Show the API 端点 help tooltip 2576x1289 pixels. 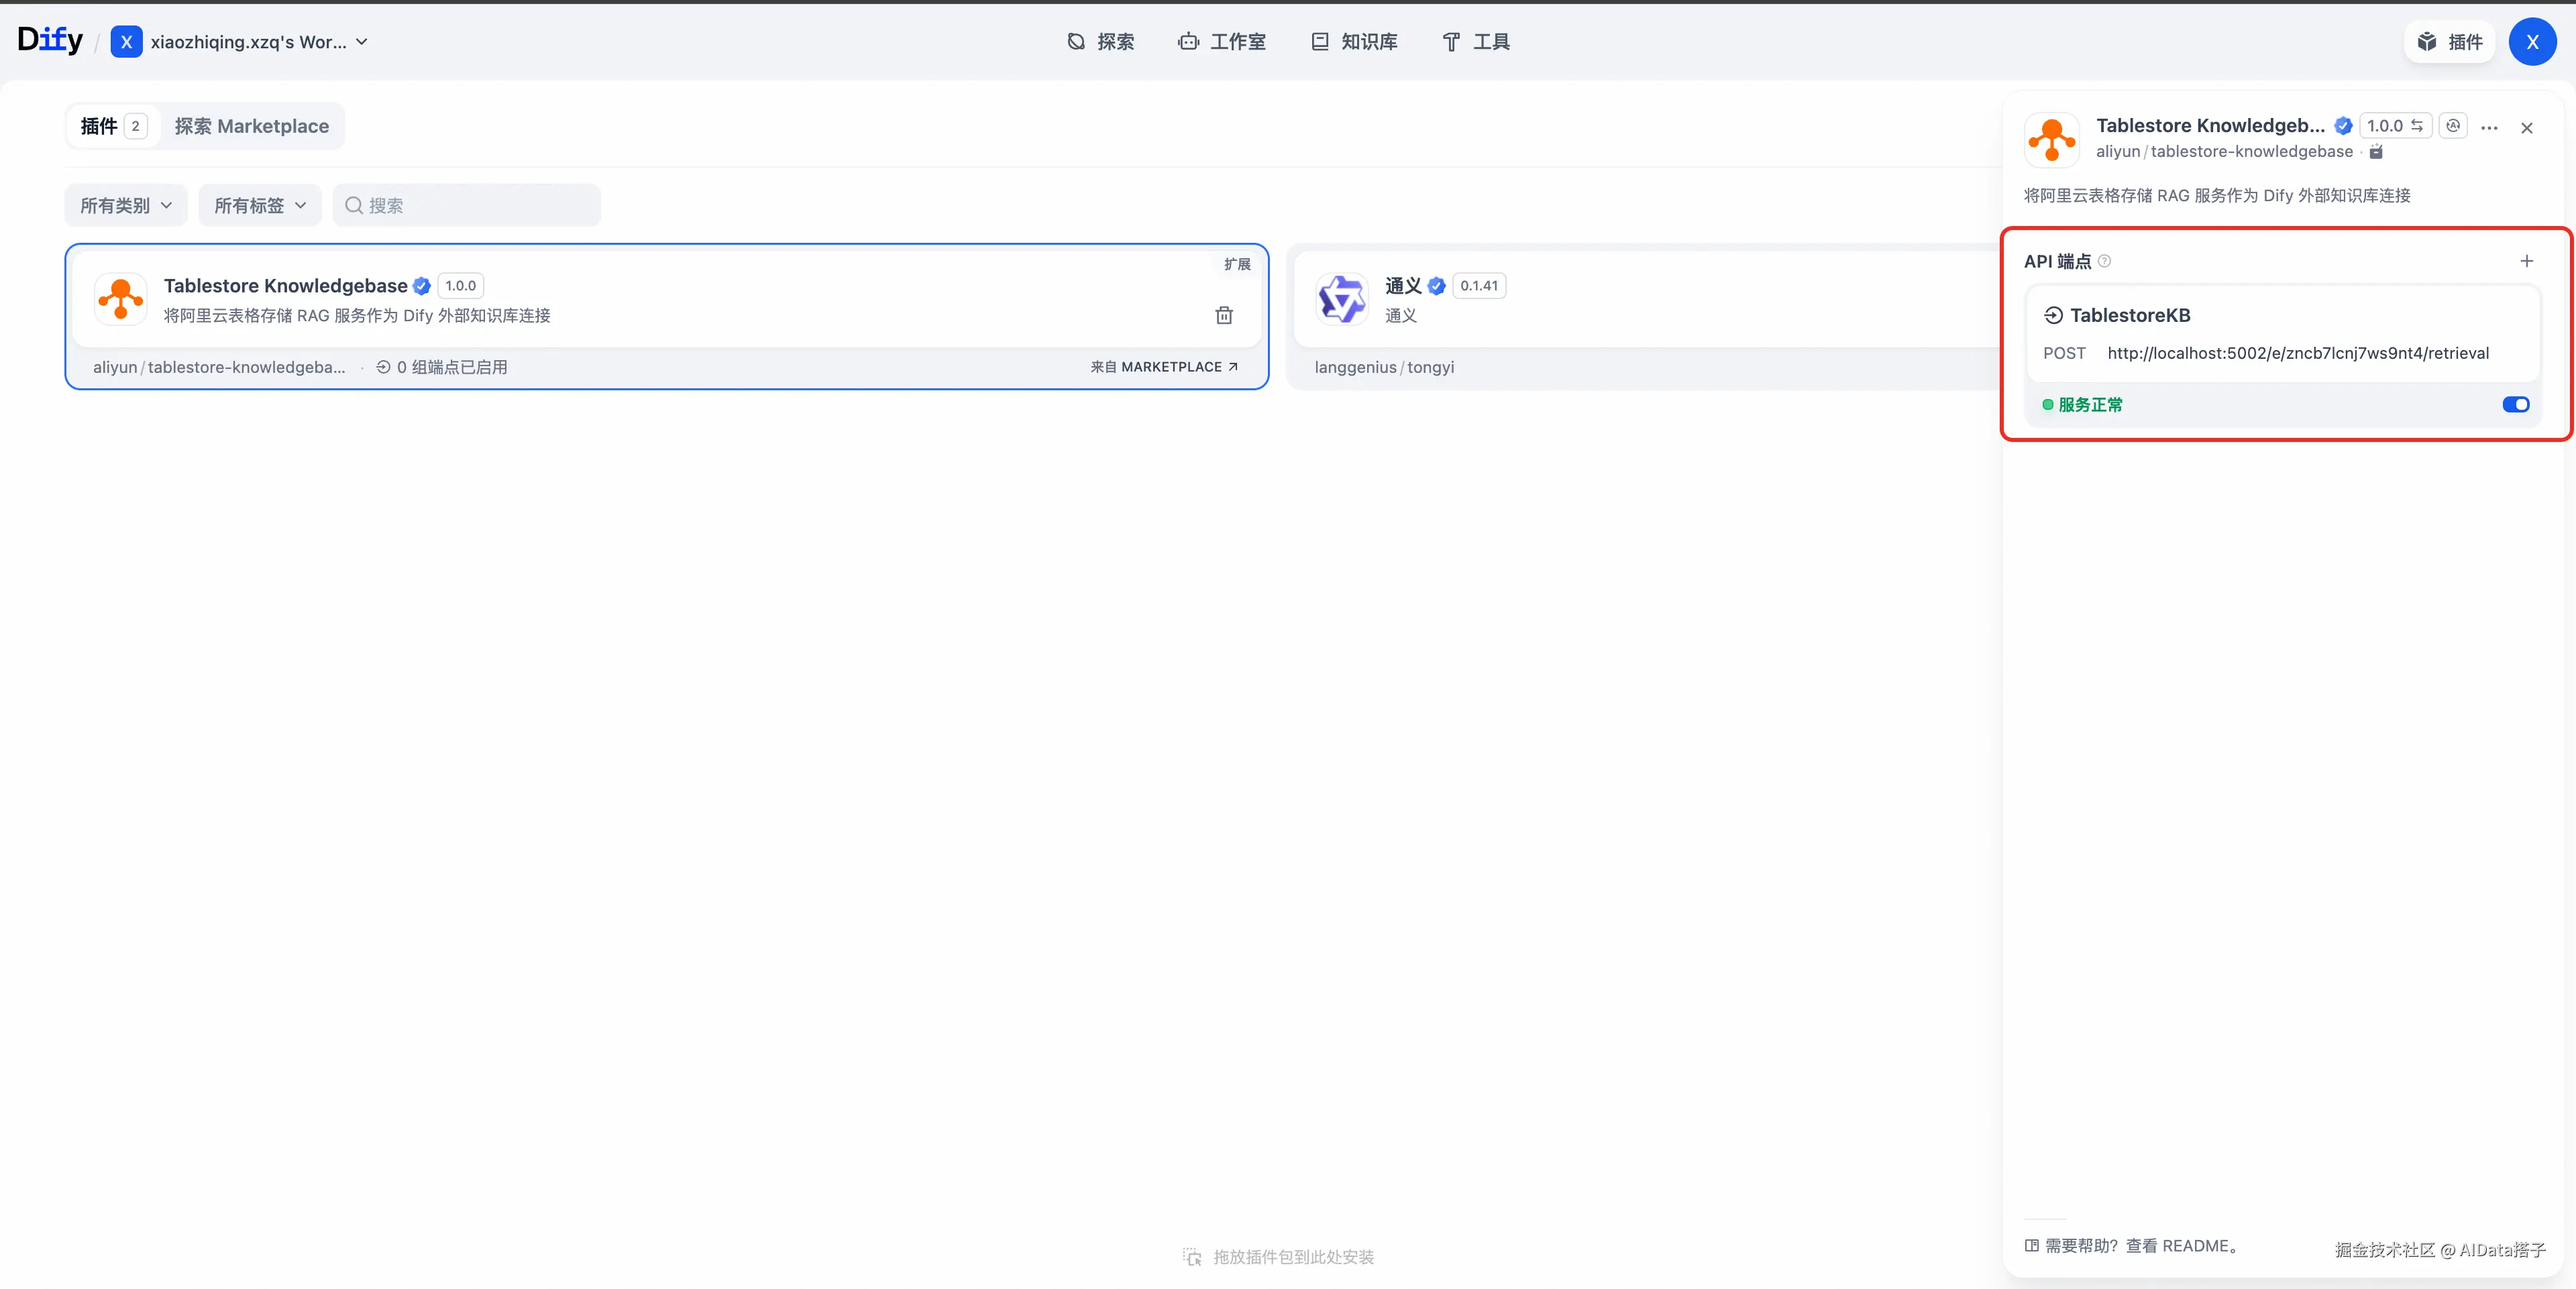click(2104, 261)
